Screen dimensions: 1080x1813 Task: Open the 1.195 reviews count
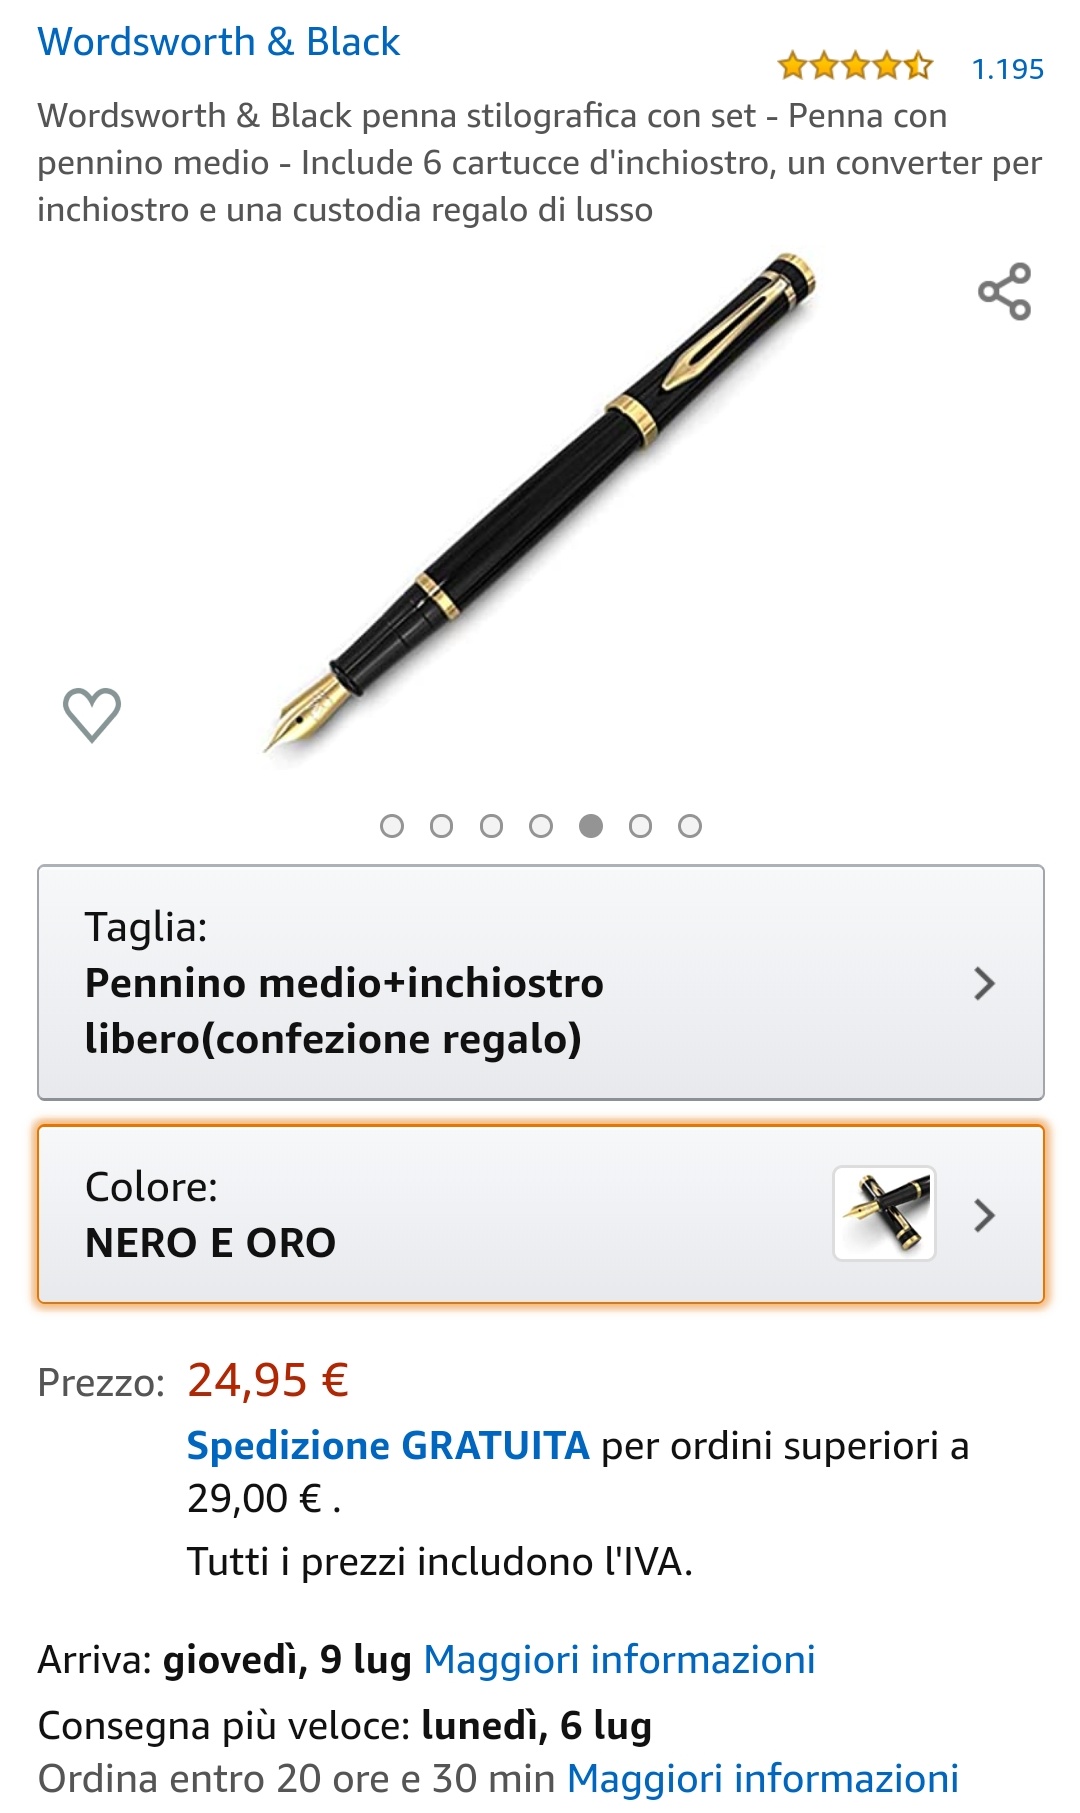pyautogui.click(x=1007, y=69)
